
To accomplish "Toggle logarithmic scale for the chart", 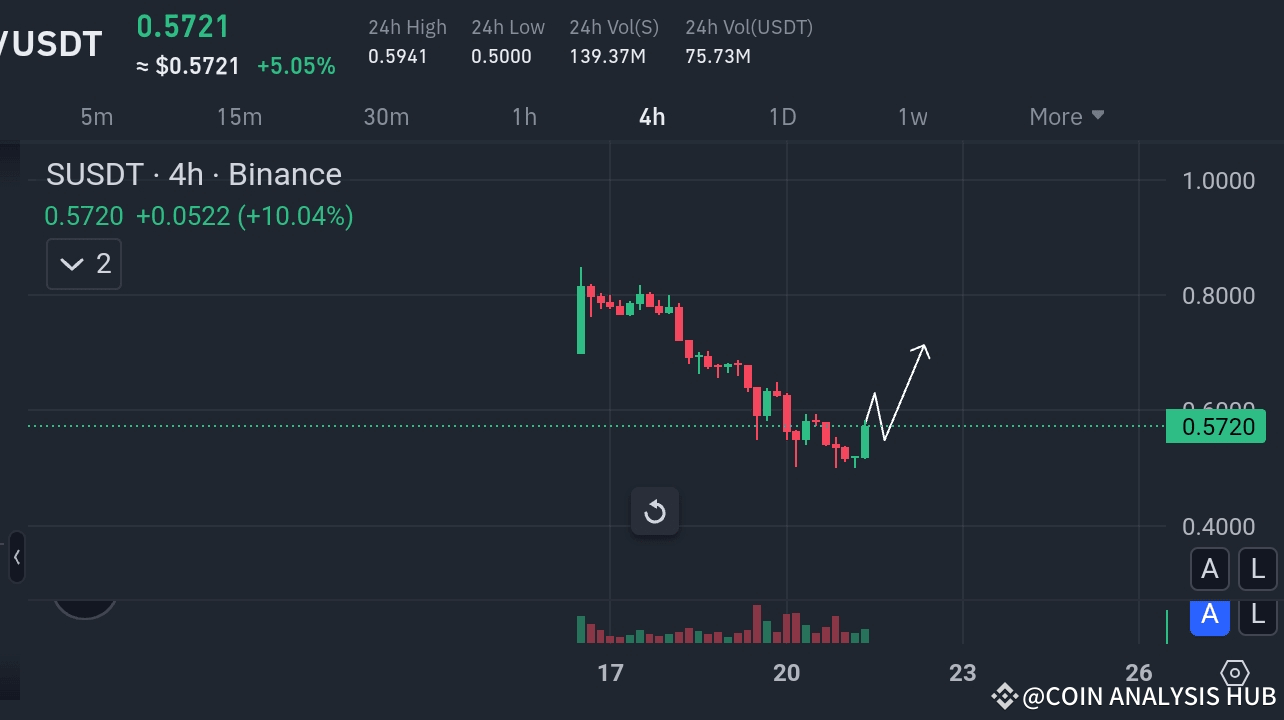I will [1257, 568].
